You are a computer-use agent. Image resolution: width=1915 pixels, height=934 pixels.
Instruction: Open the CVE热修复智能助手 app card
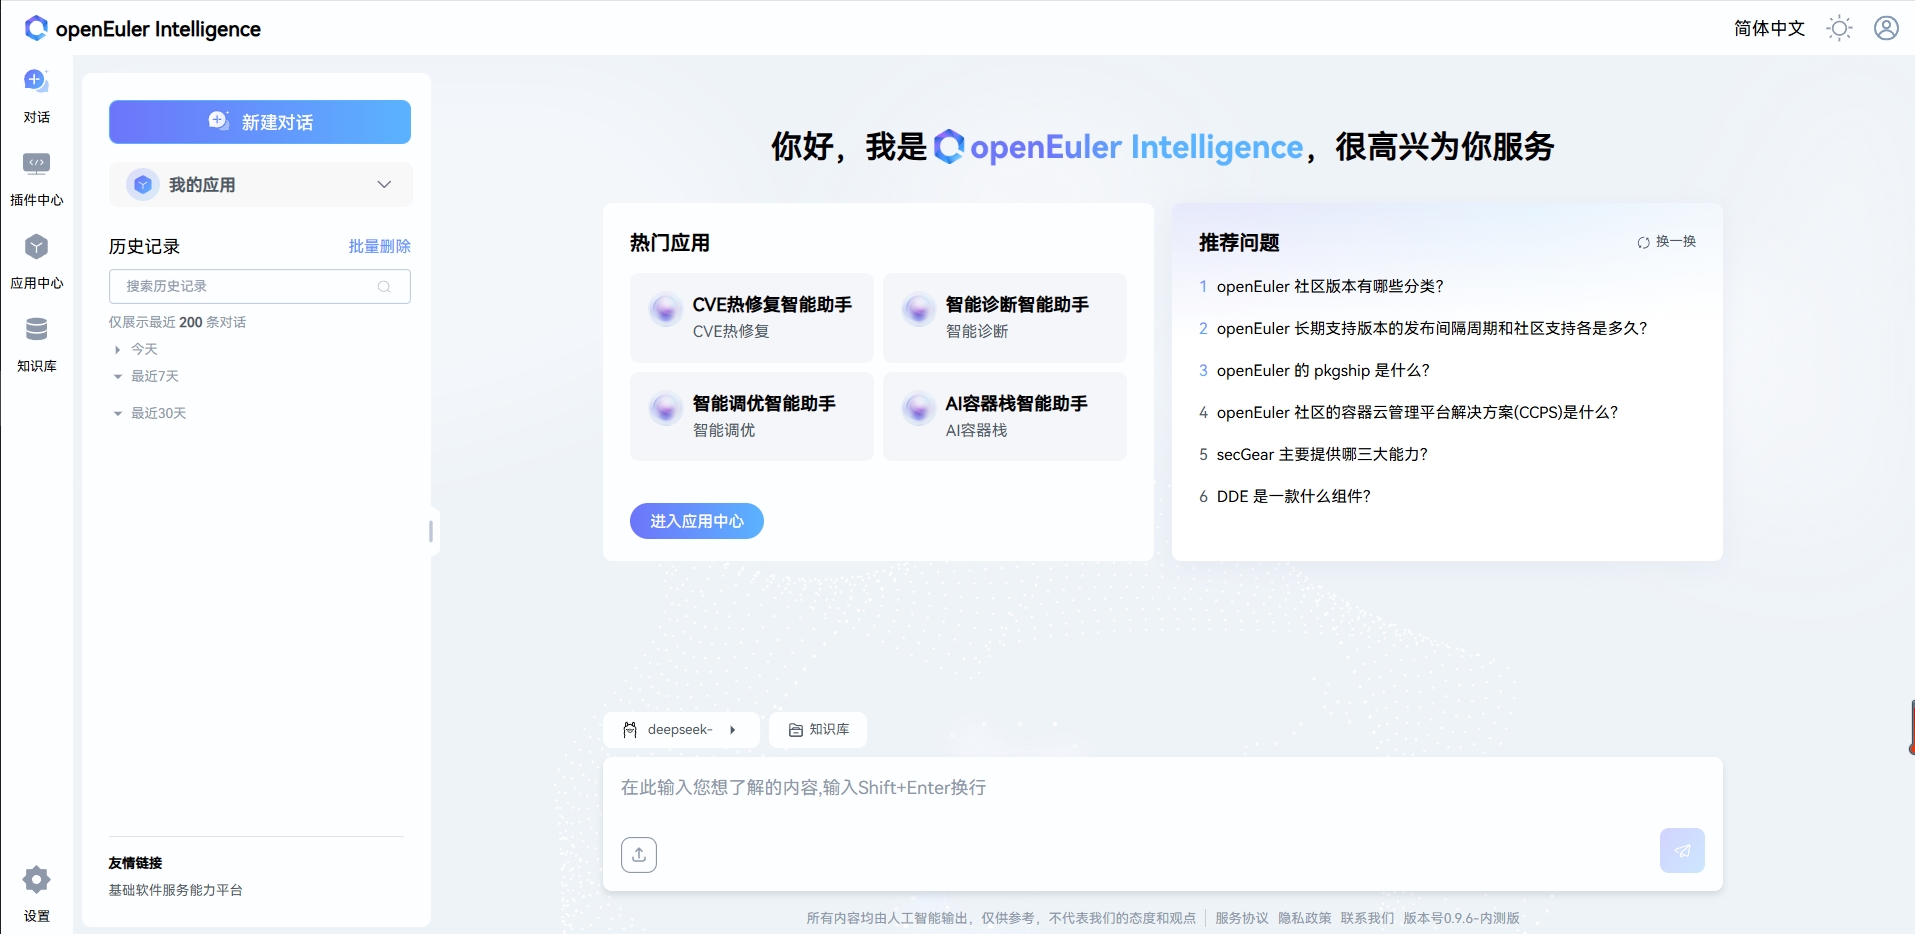[x=751, y=318]
